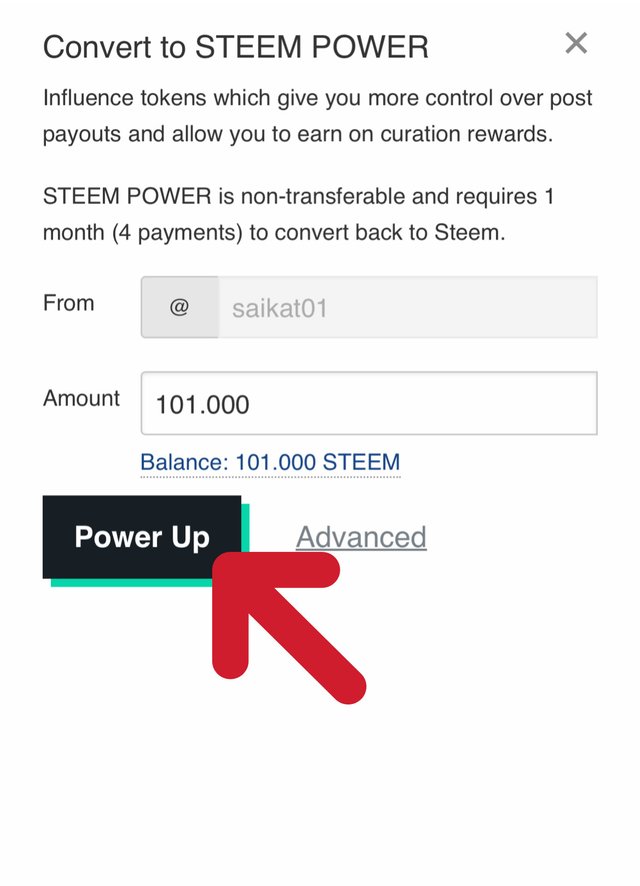Focus the Amount input field

point(368,404)
